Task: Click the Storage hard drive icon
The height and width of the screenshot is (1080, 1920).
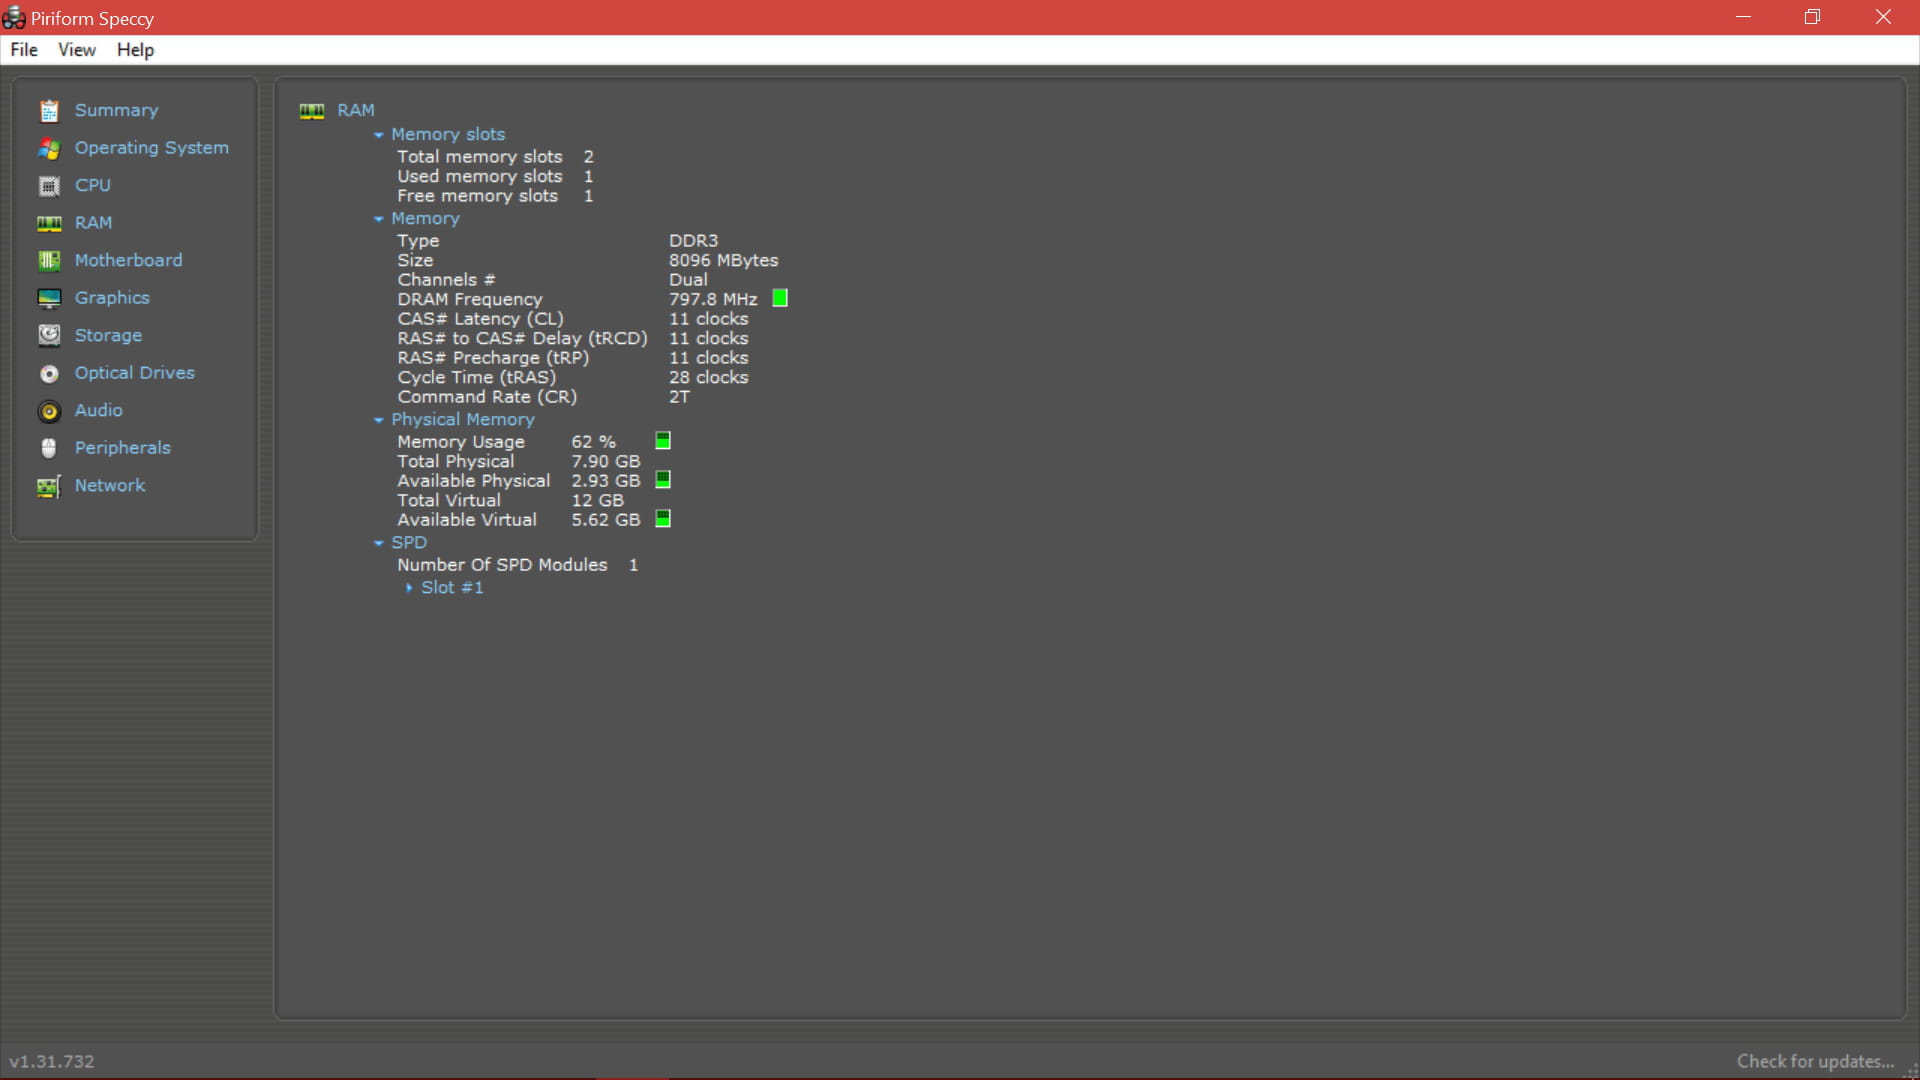Action: point(49,336)
